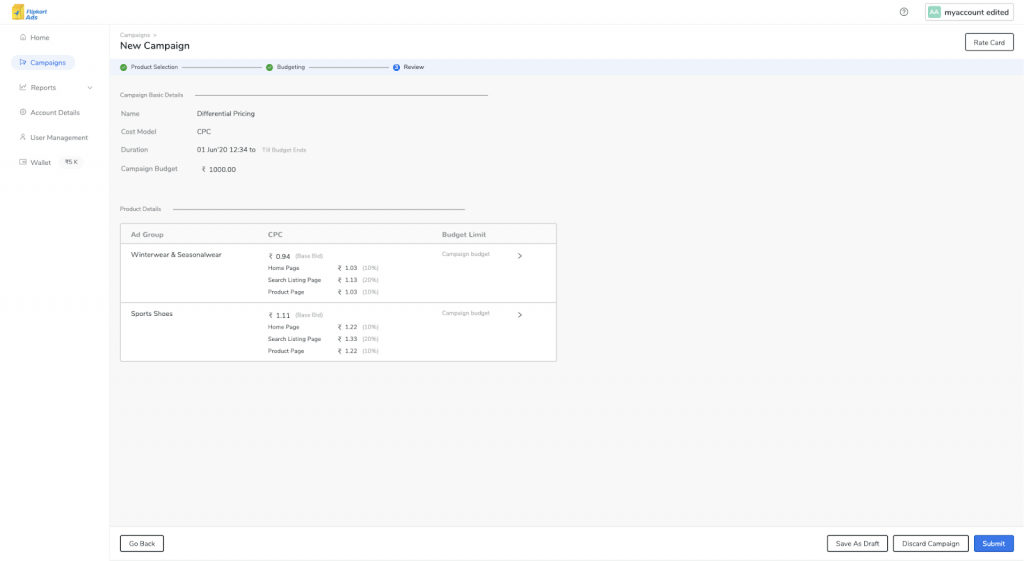Image resolution: width=1024 pixels, height=561 pixels.
Task: Expand the Winterwear & Seasonalwear row arrow
Action: tap(520, 256)
